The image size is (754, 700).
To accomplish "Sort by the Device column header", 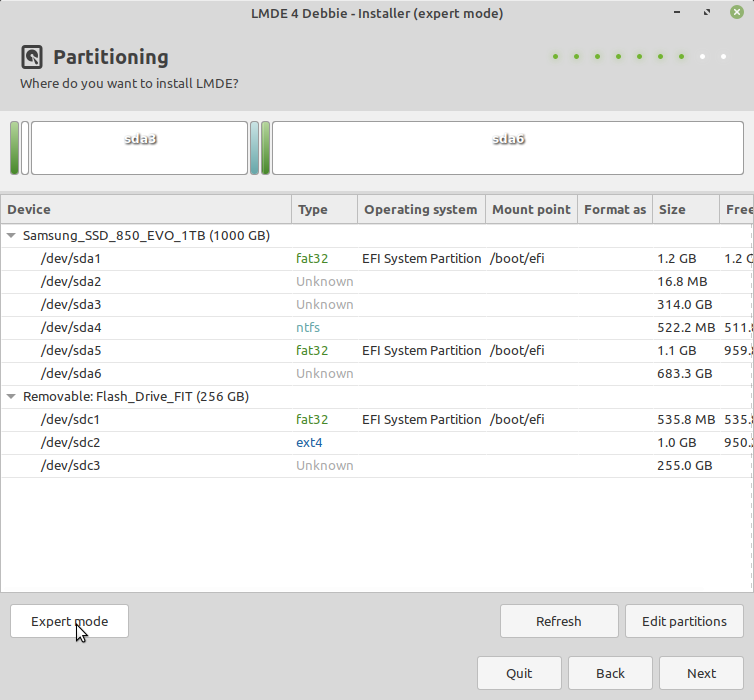I will 146,210.
